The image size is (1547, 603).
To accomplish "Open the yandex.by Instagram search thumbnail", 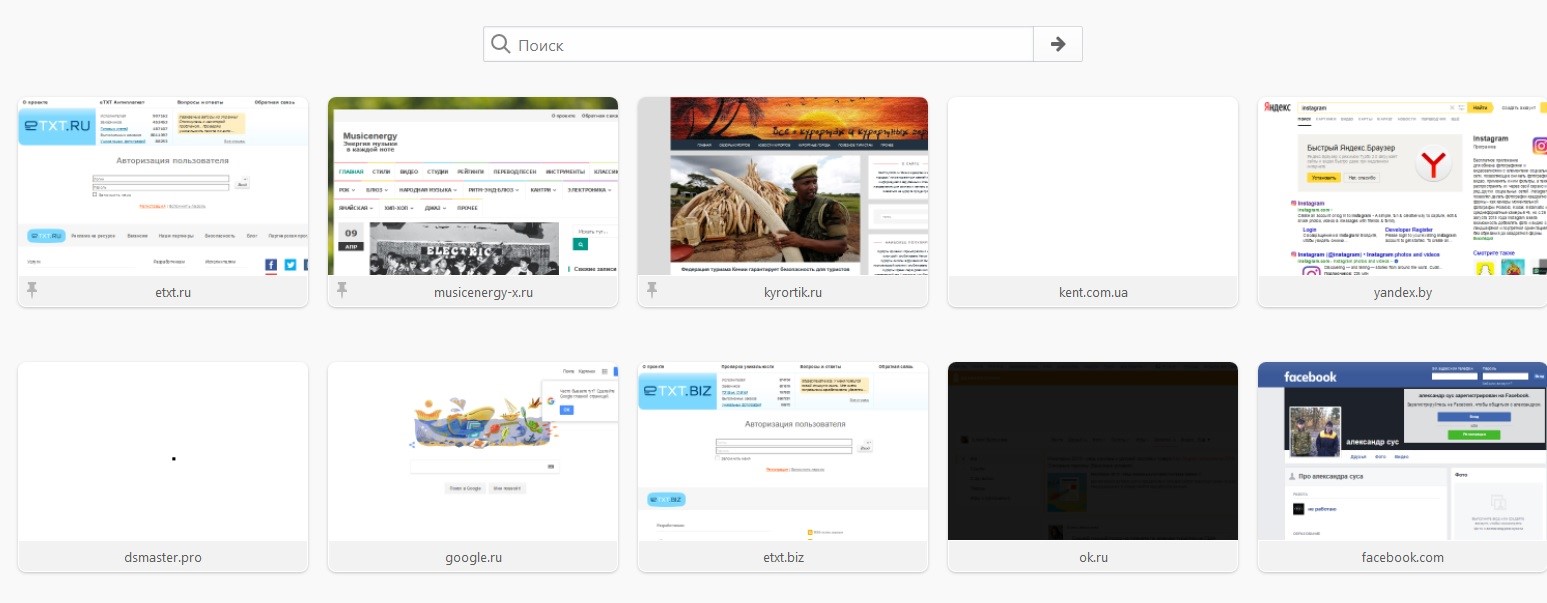I will coord(1402,187).
